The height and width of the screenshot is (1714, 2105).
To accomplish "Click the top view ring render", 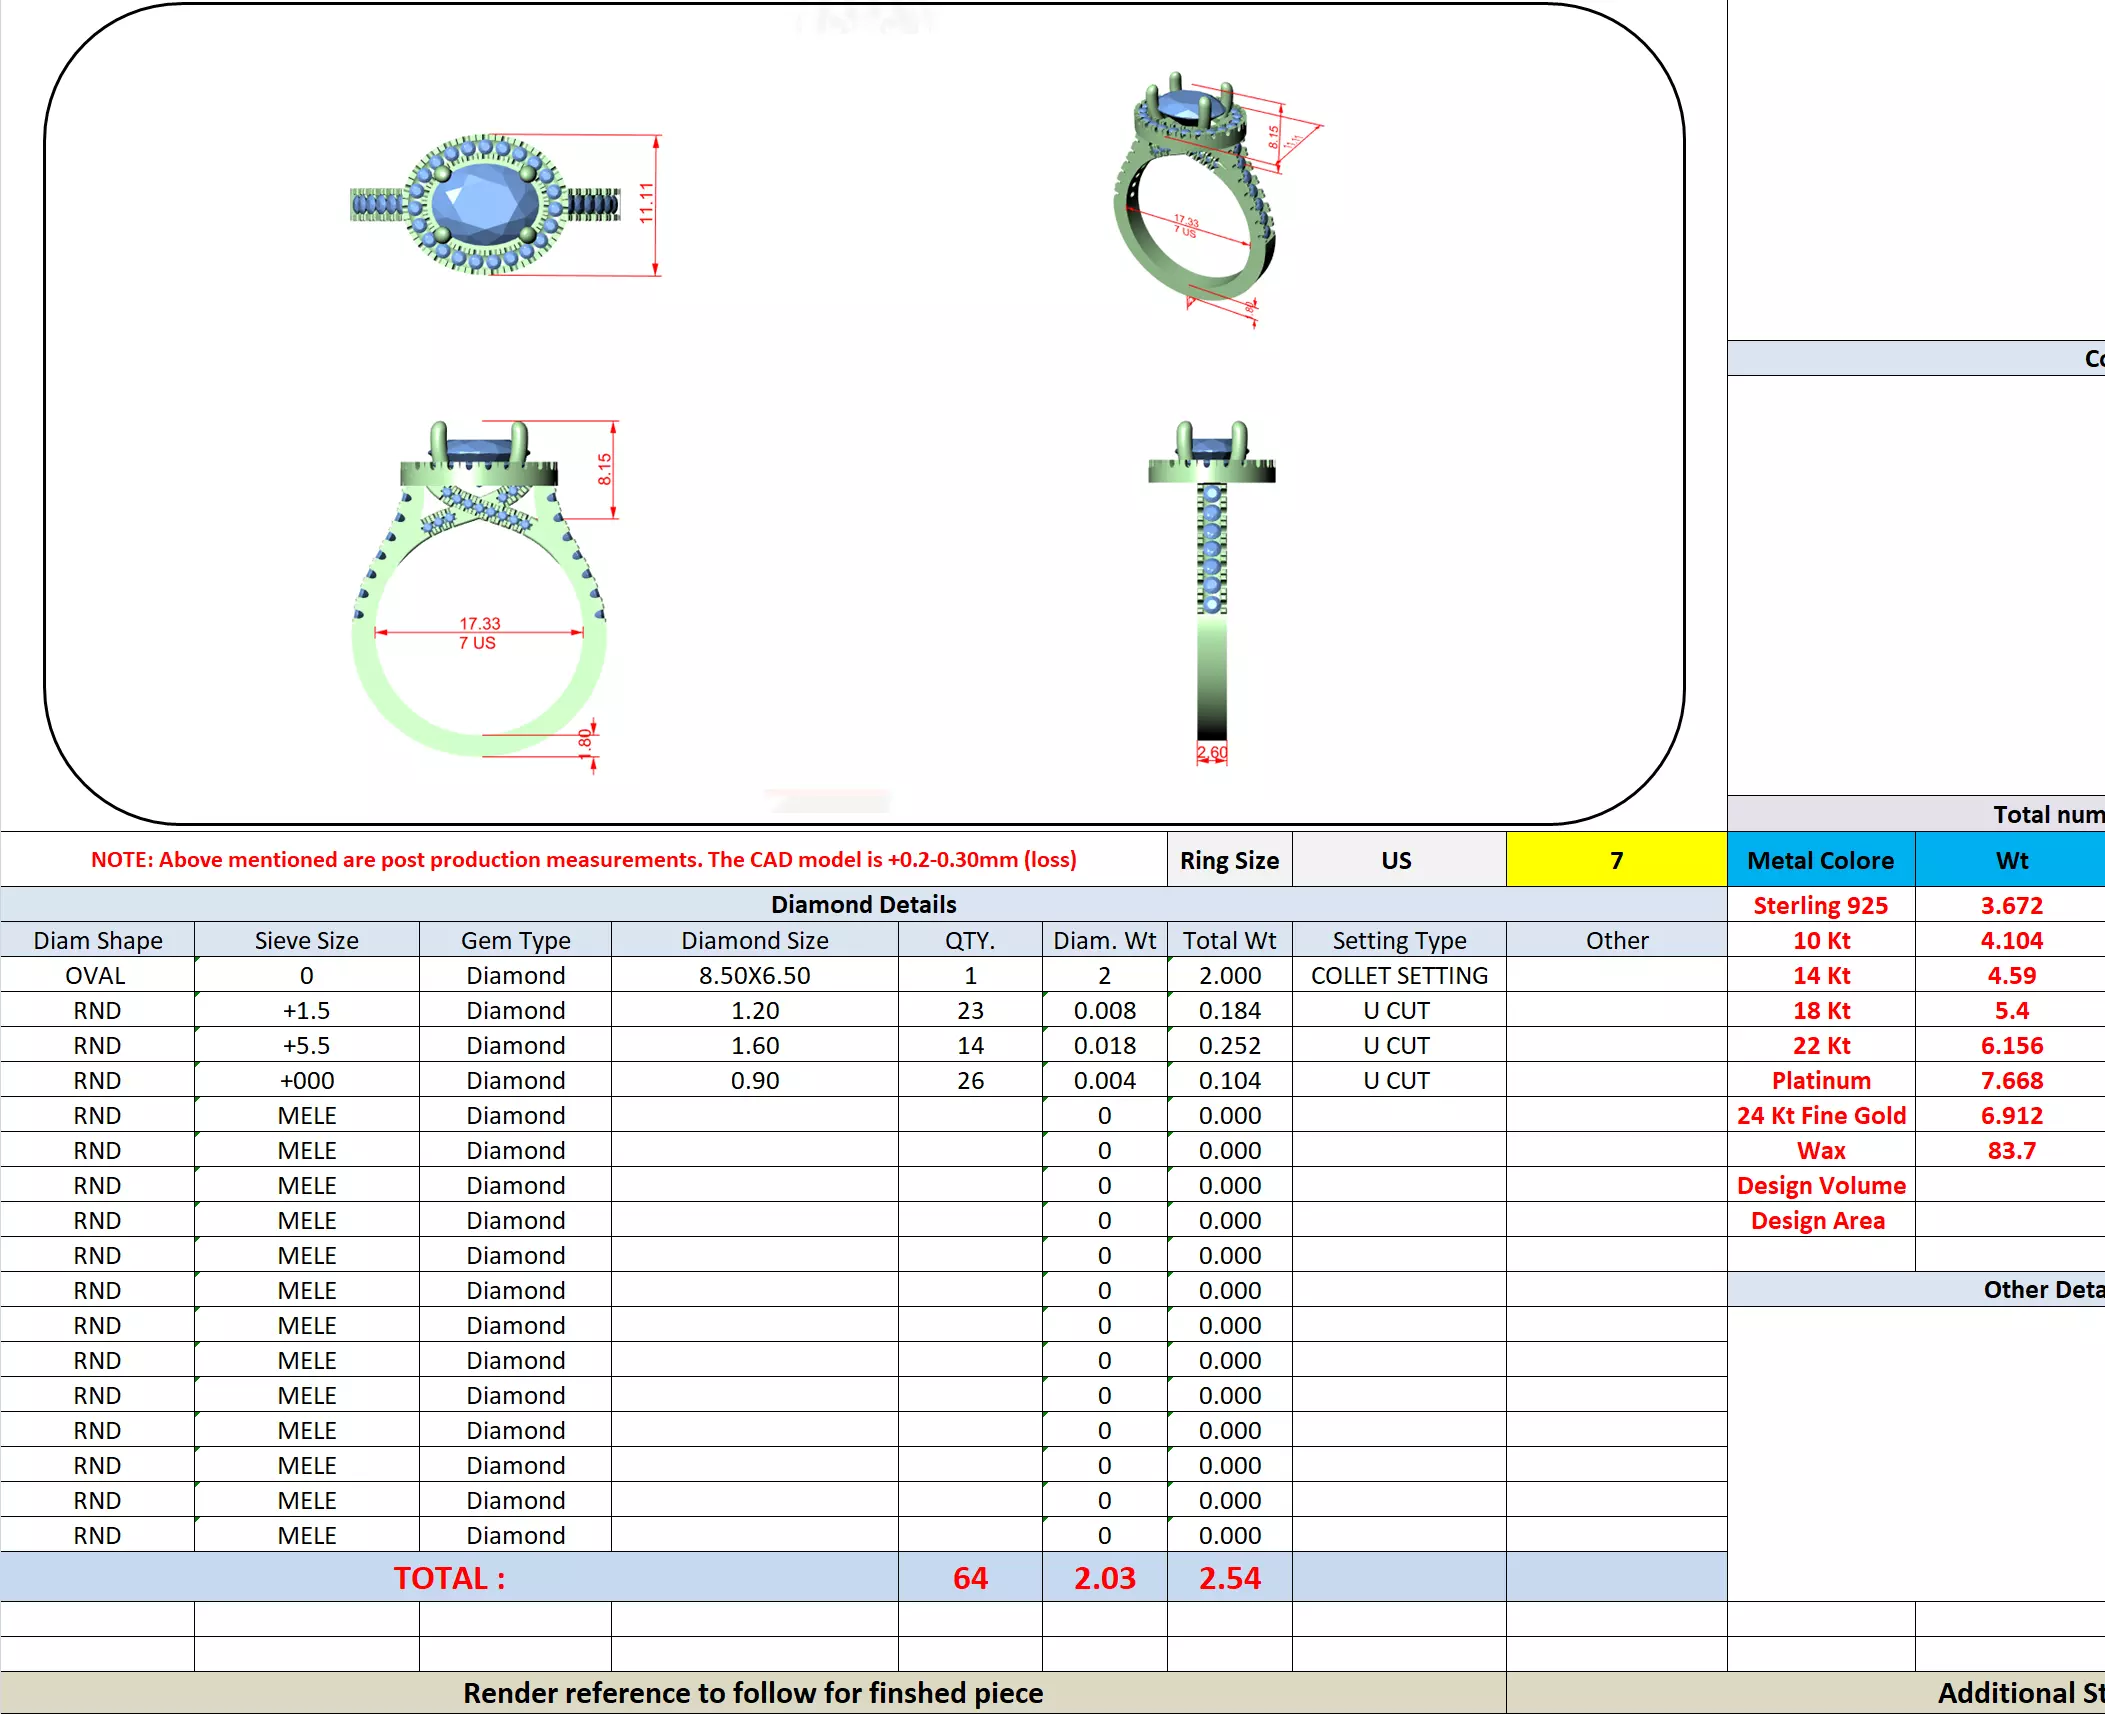I will (x=485, y=205).
